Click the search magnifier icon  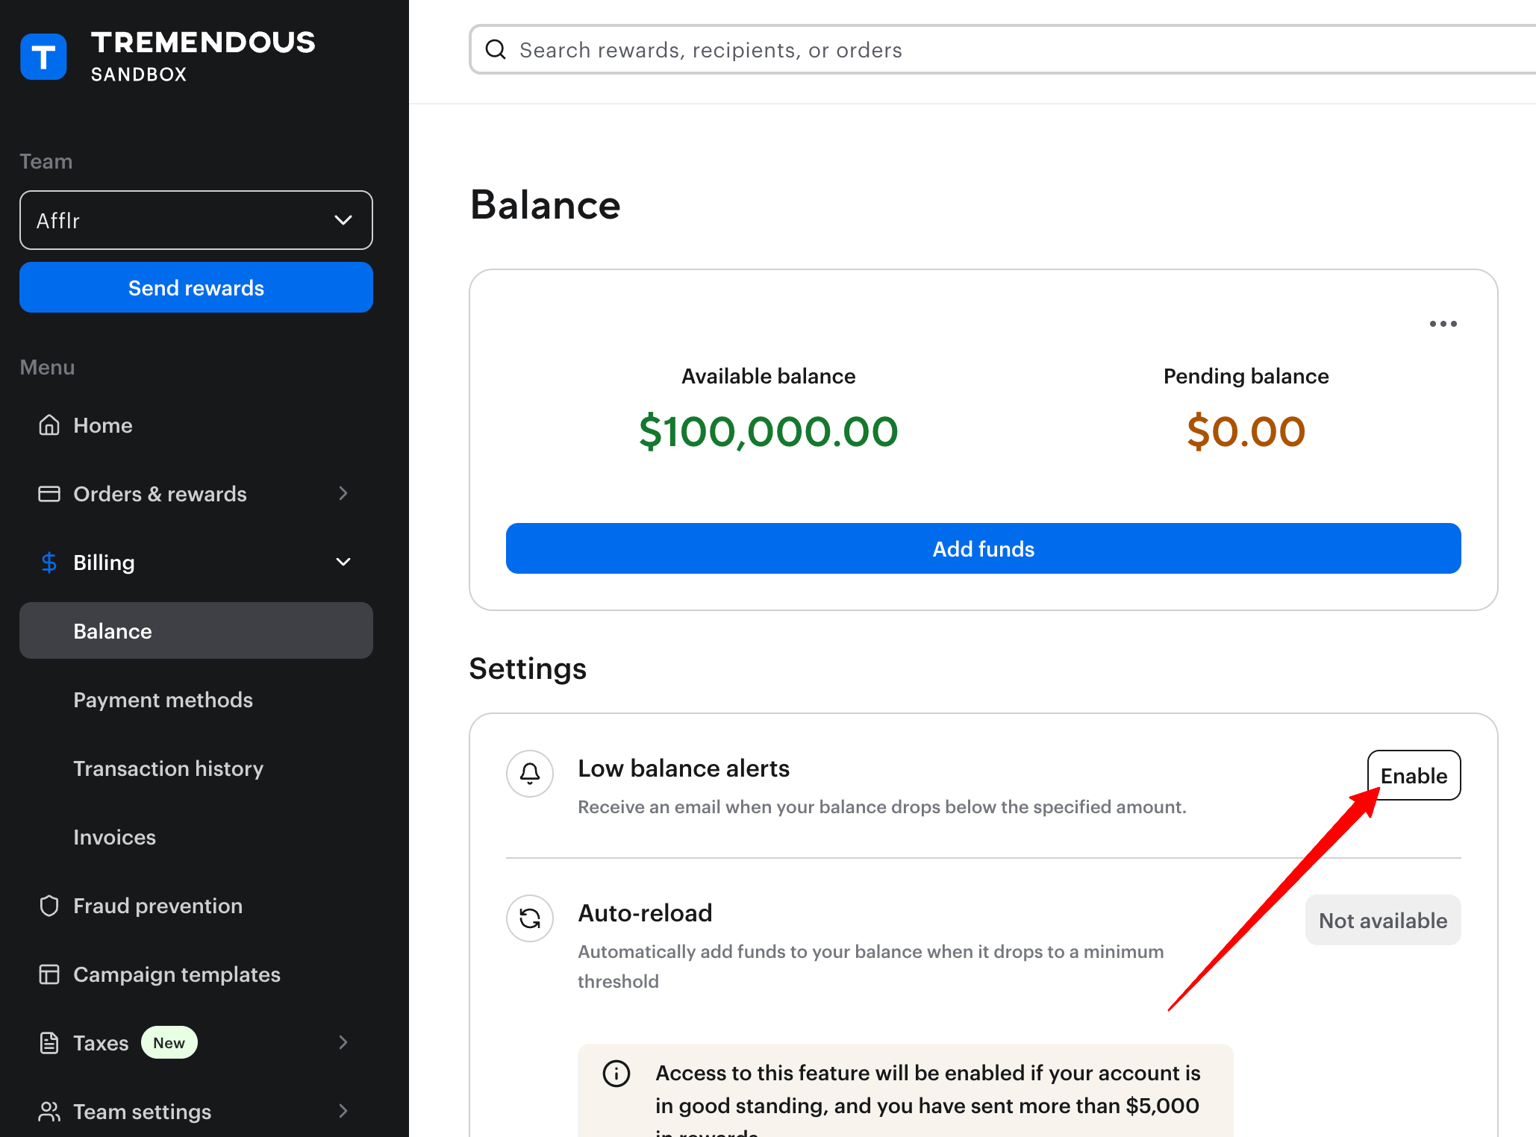tap(496, 50)
